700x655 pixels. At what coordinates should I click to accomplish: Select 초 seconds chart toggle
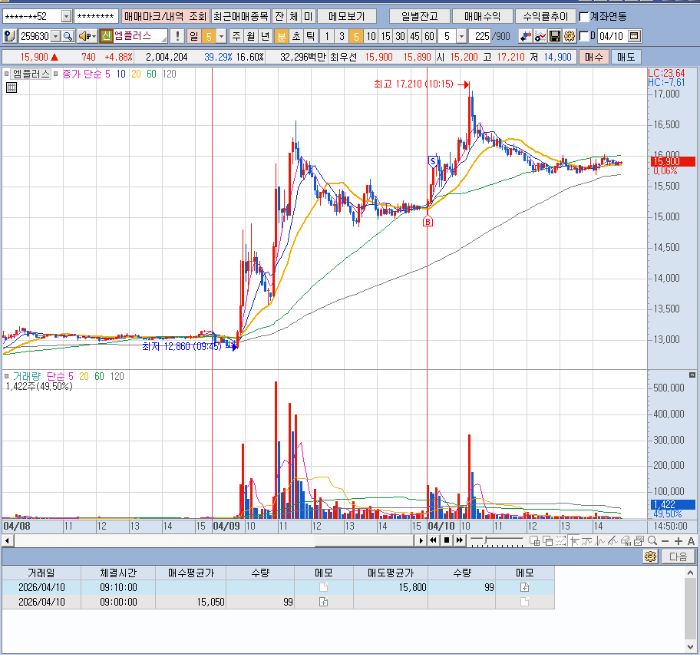coord(296,36)
